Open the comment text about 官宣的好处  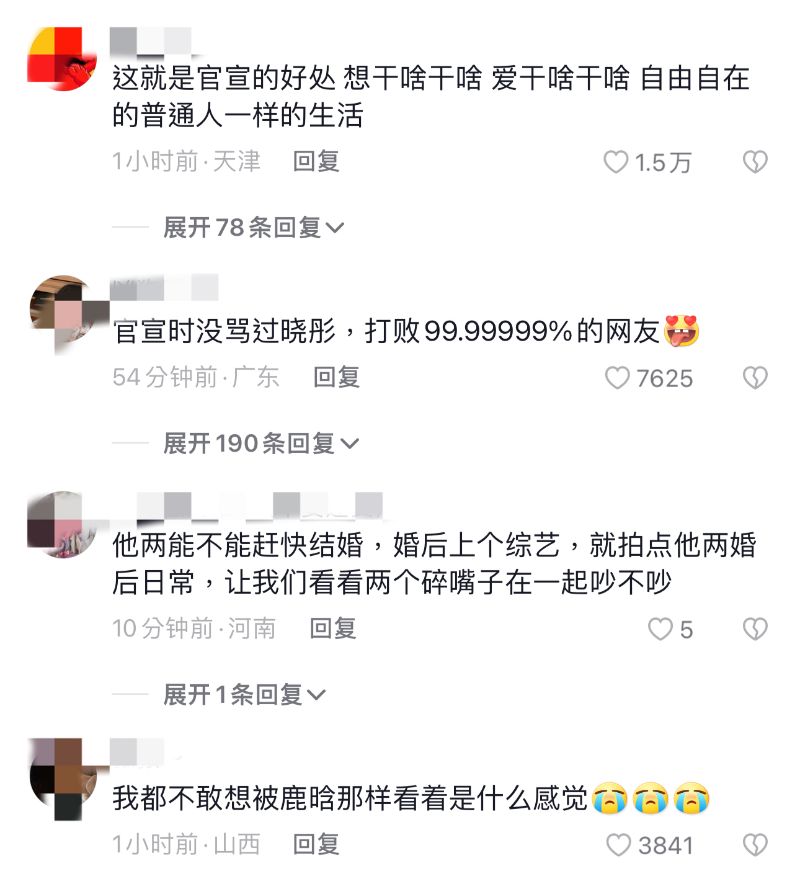tap(430, 96)
